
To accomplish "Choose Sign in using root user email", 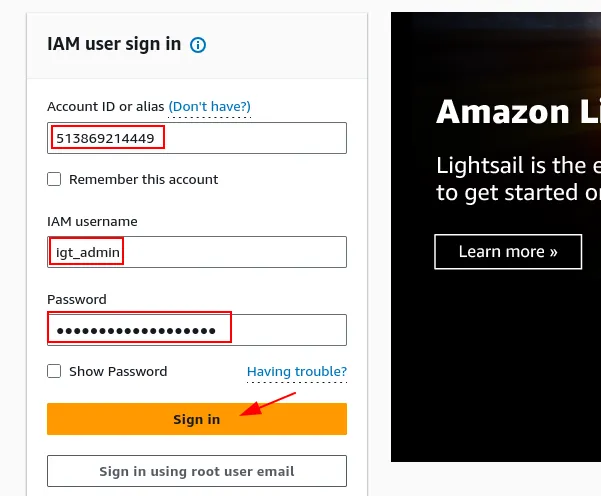I will point(197,471).
